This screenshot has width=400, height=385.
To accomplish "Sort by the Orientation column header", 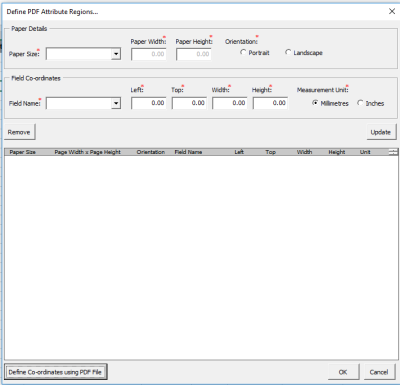I will coord(151,152).
